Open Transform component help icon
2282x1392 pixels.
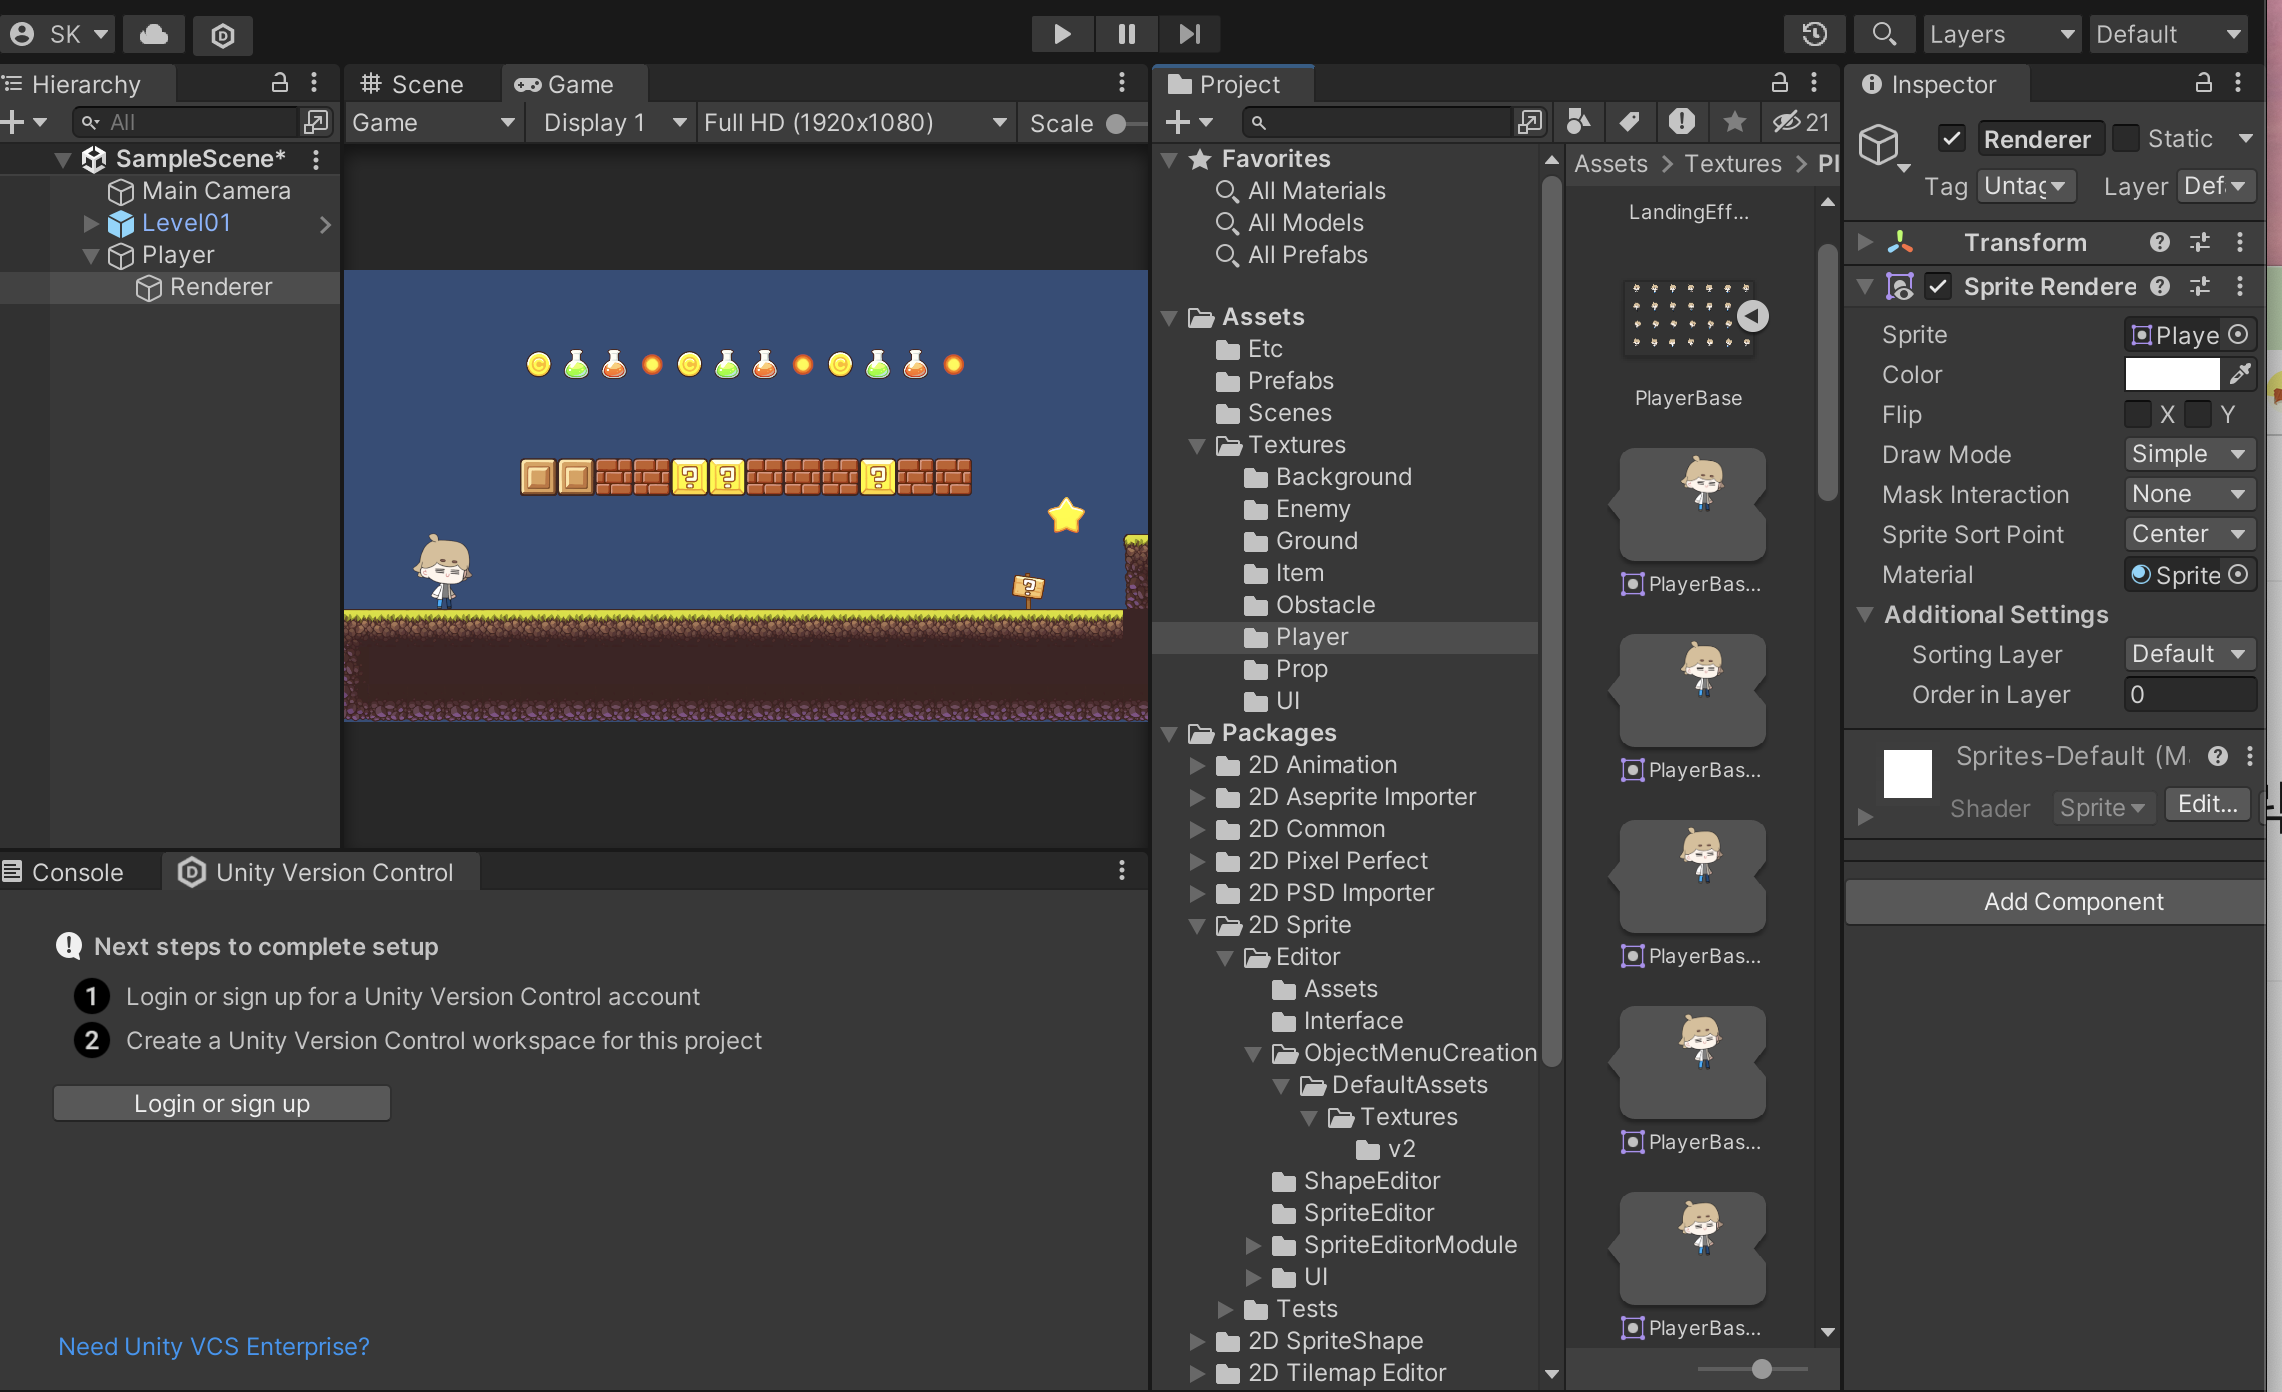point(2160,242)
